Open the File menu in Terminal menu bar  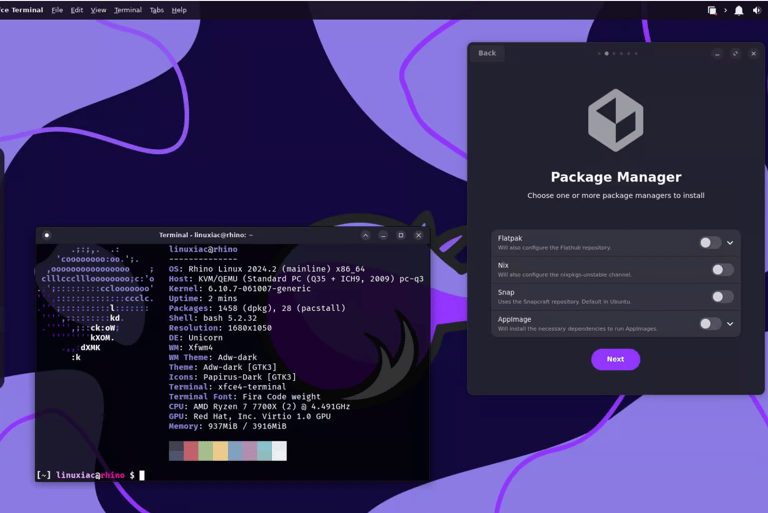pyautogui.click(x=57, y=10)
